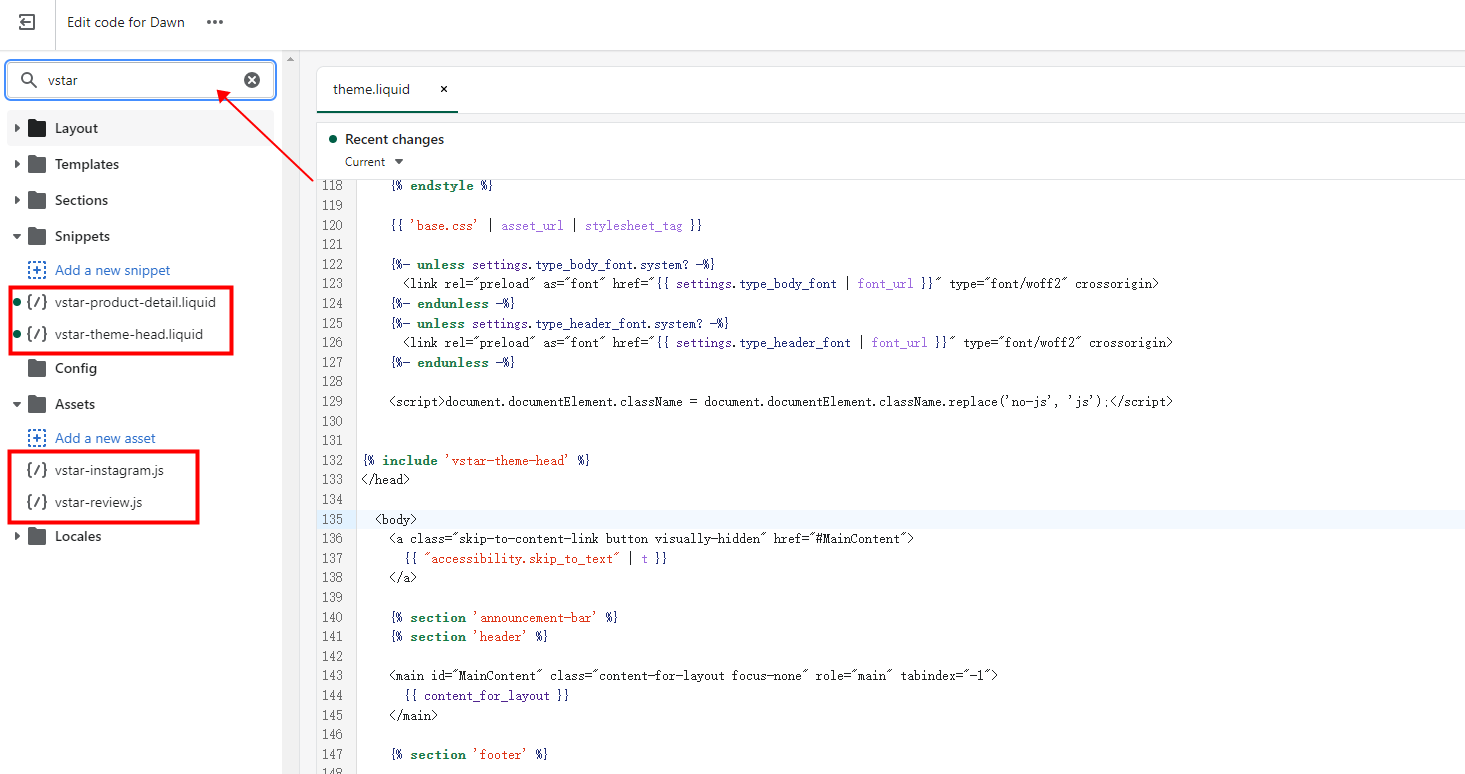Click the code icon of vstar-review.js
Screen dimensions: 1465x774
(x=37, y=502)
